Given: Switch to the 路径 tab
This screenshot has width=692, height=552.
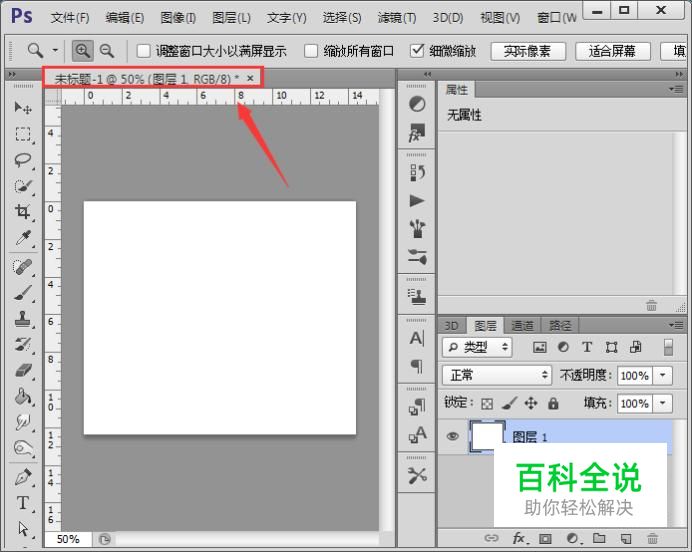Looking at the screenshot, I should coord(560,326).
